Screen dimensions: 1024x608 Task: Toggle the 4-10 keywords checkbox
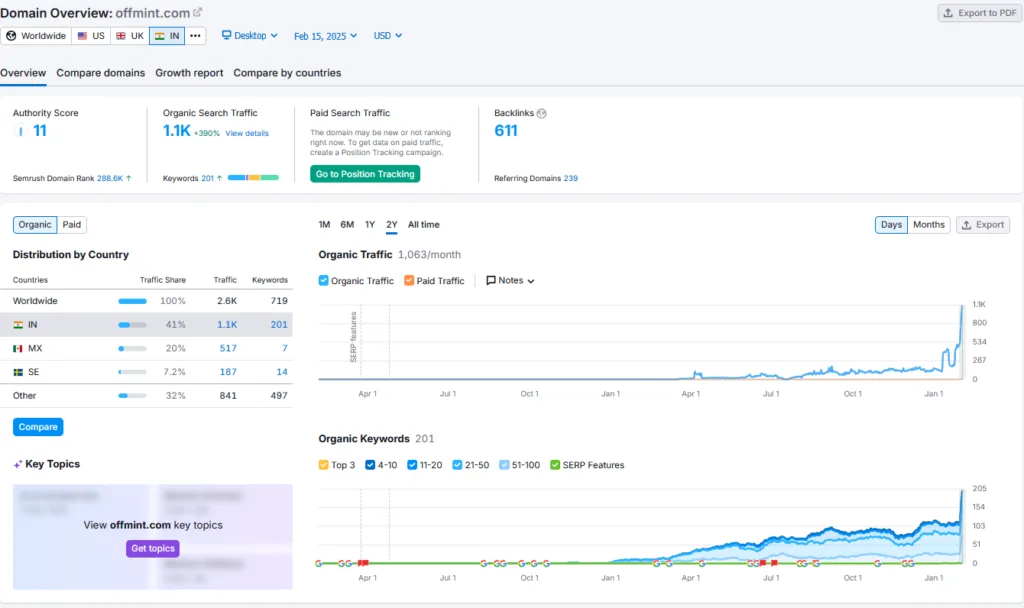370,465
